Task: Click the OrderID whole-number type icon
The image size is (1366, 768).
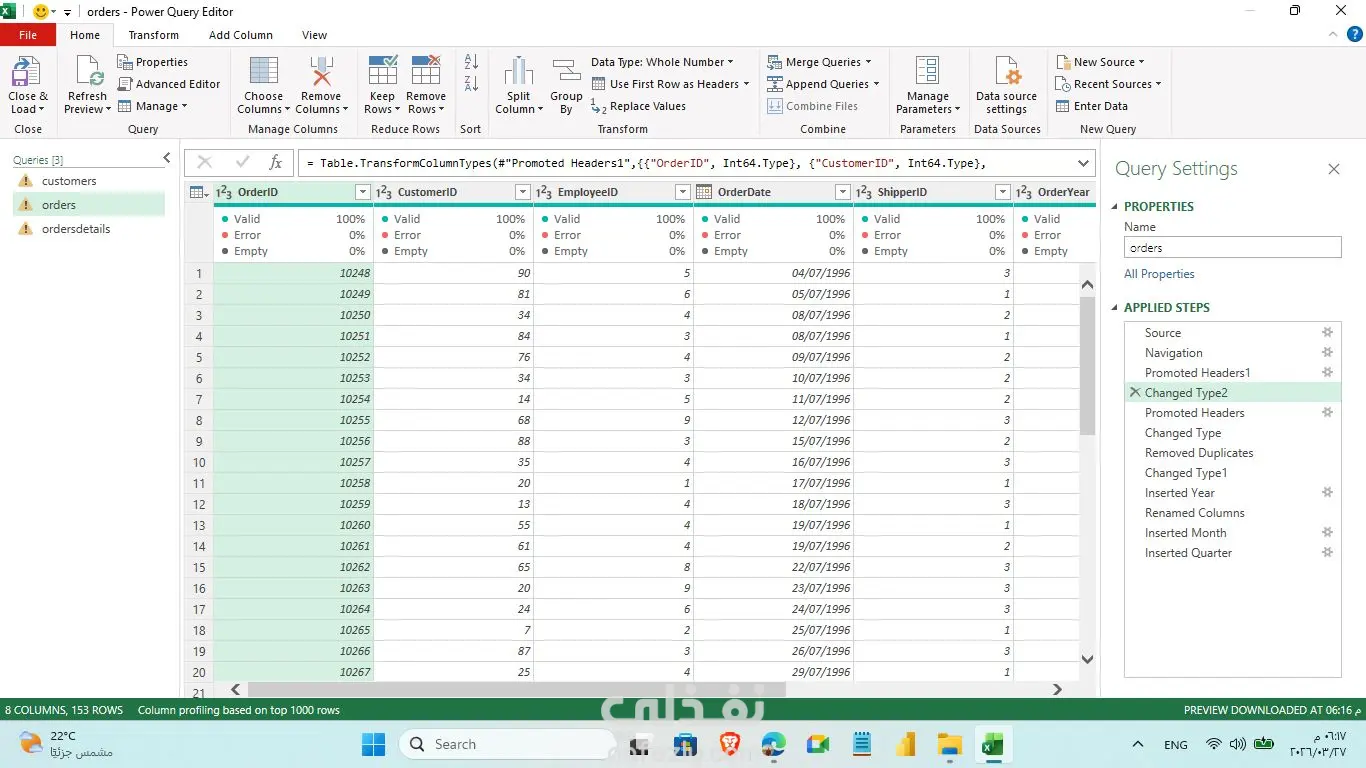Action: (x=224, y=192)
